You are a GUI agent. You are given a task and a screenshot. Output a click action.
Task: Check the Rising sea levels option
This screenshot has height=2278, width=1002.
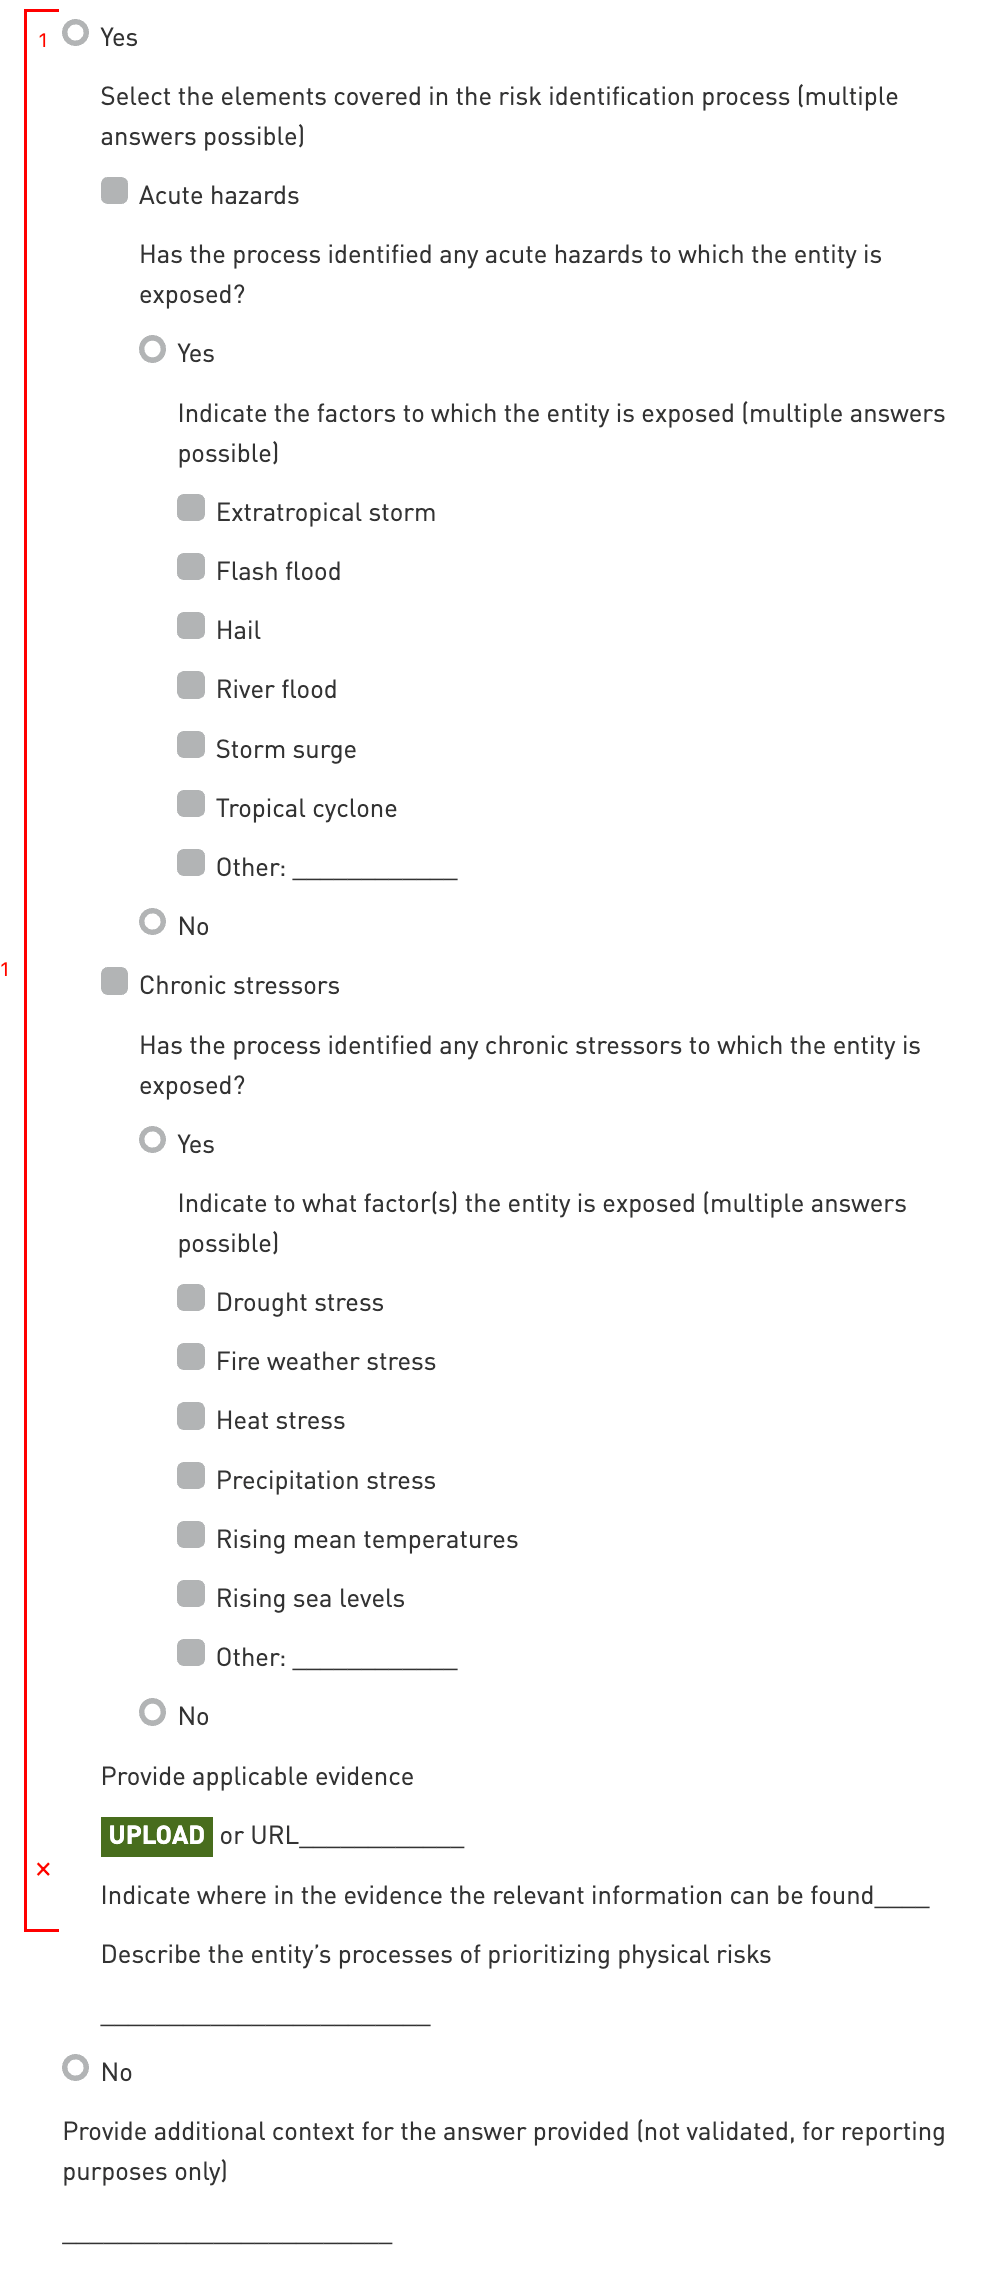pos(191,1594)
